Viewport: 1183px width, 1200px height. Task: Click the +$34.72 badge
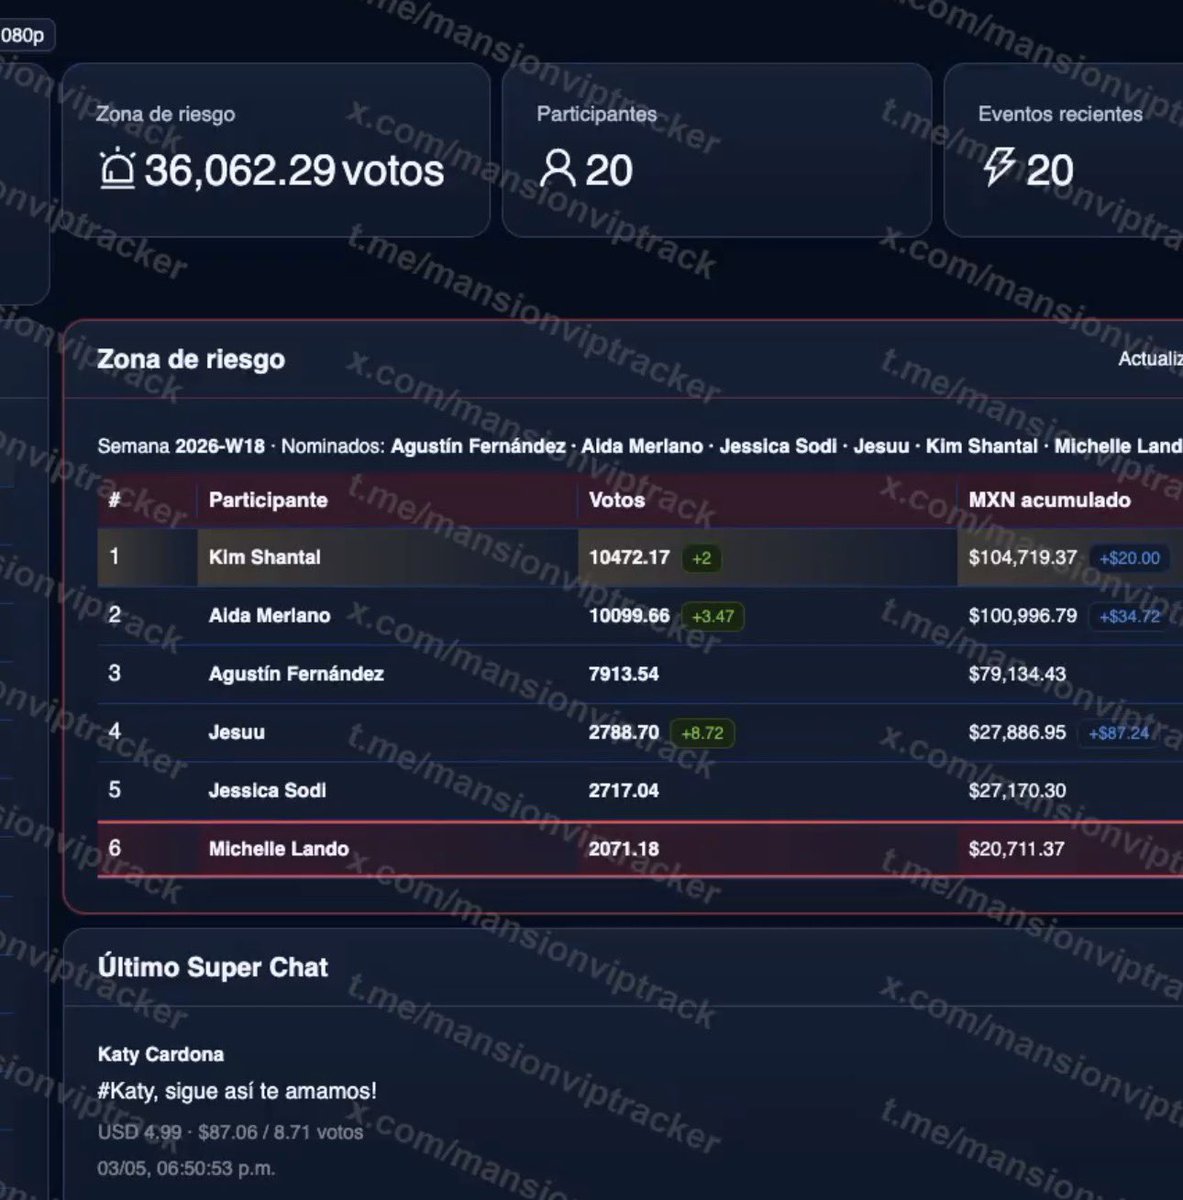[1129, 617]
